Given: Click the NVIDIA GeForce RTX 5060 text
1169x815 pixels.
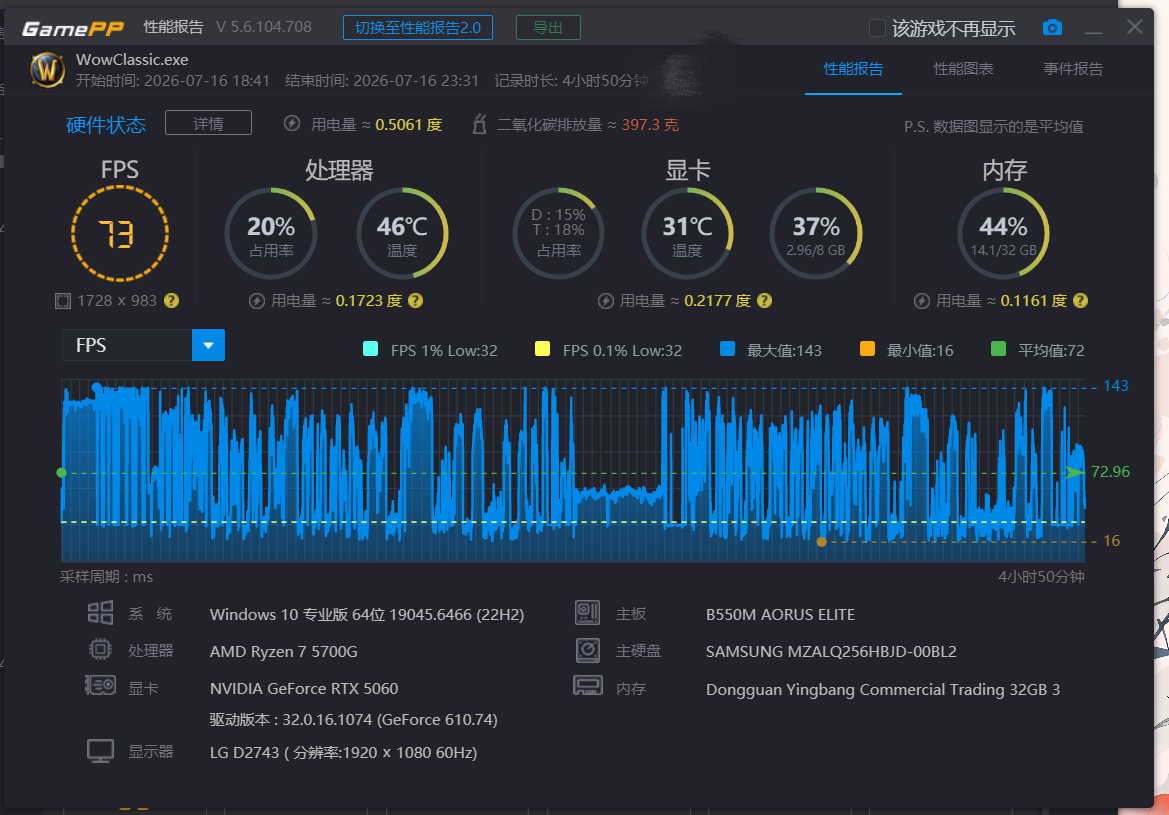Looking at the screenshot, I should point(304,688).
